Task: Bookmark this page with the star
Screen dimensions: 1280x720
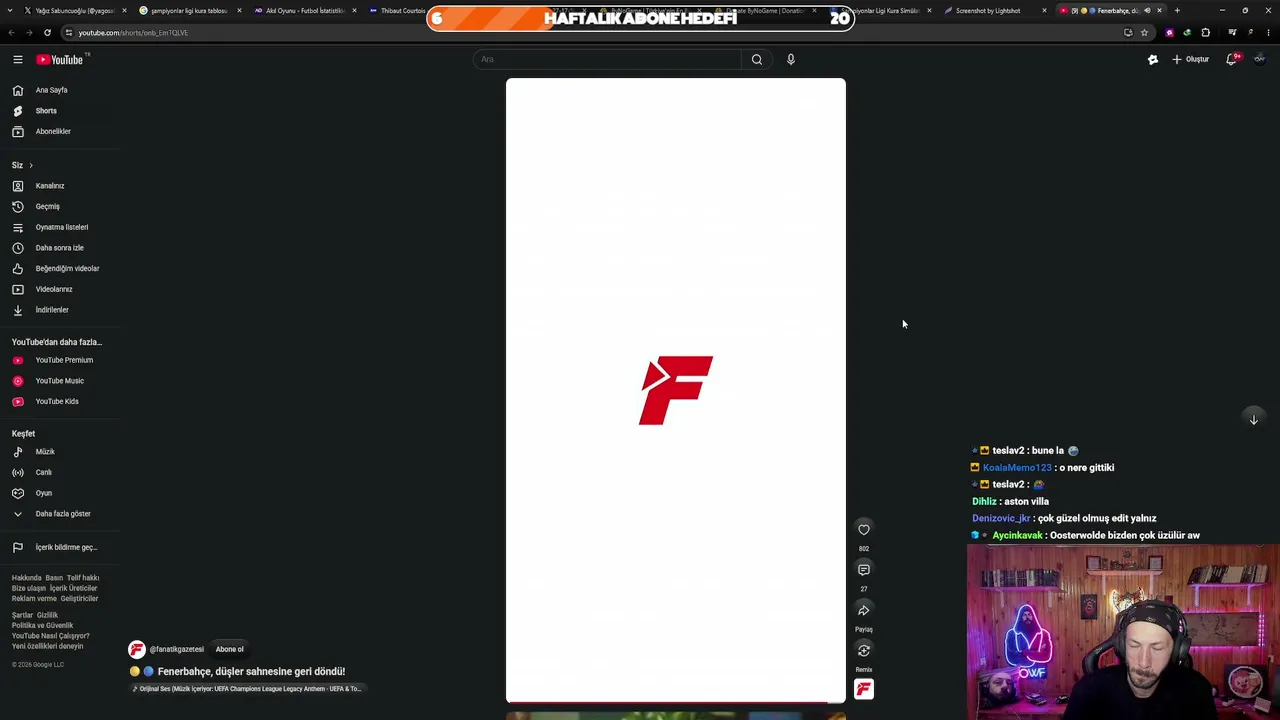Action: pos(1145,32)
